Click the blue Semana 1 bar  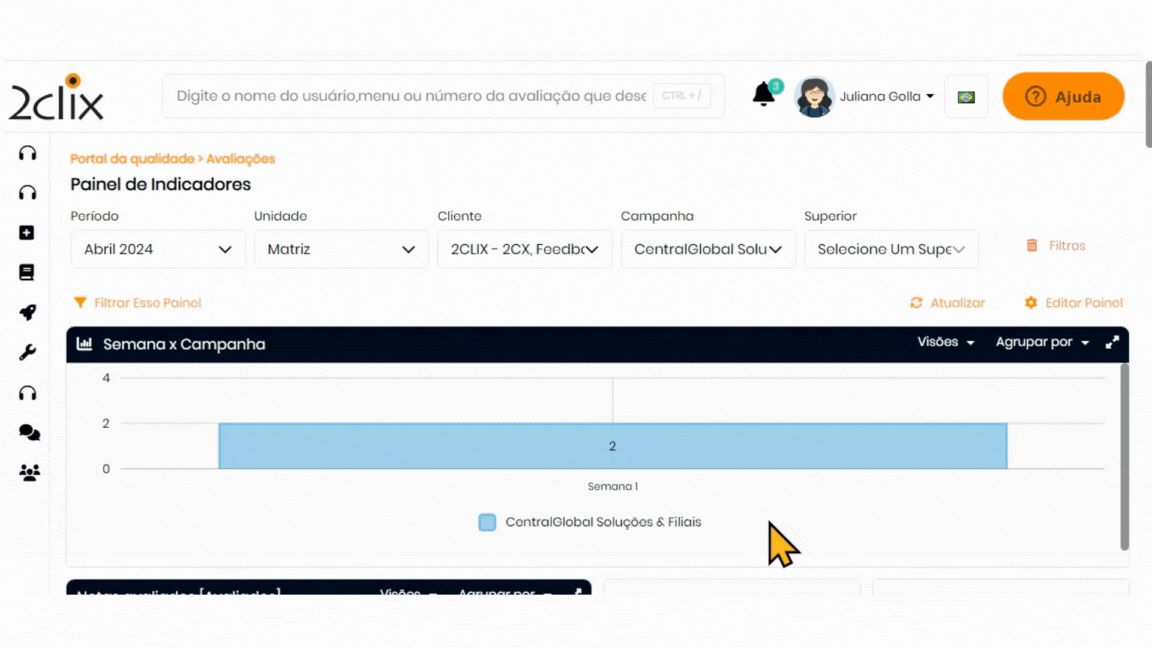tap(612, 446)
